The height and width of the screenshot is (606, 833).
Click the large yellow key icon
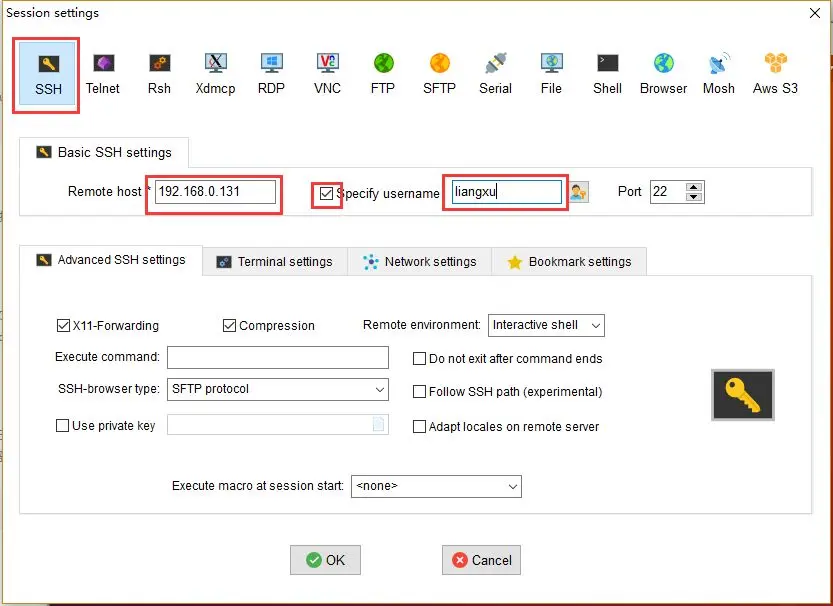pyautogui.click(x=743, y=395)
